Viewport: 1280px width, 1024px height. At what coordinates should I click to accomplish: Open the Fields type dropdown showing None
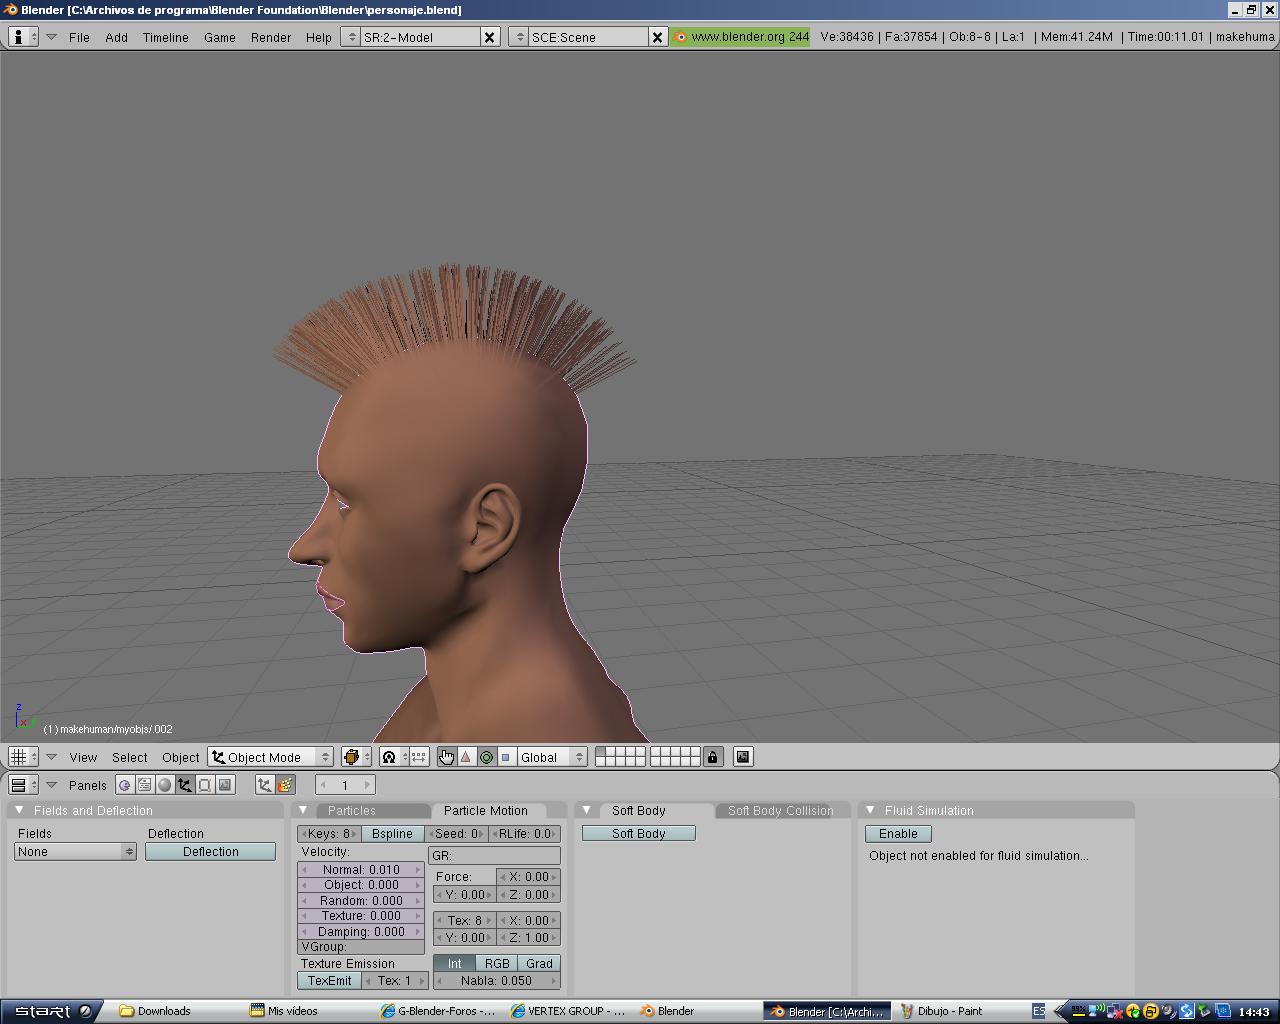pos(75,852)
